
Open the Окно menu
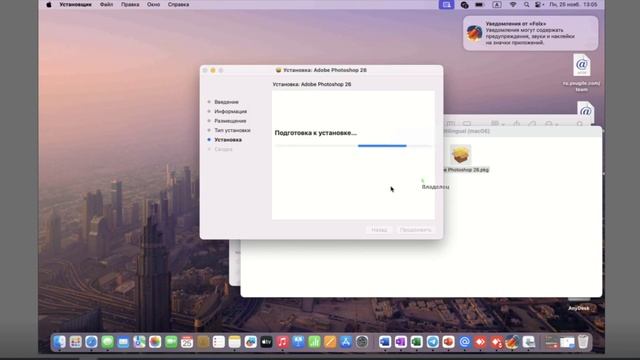click(x=153, y=4)
